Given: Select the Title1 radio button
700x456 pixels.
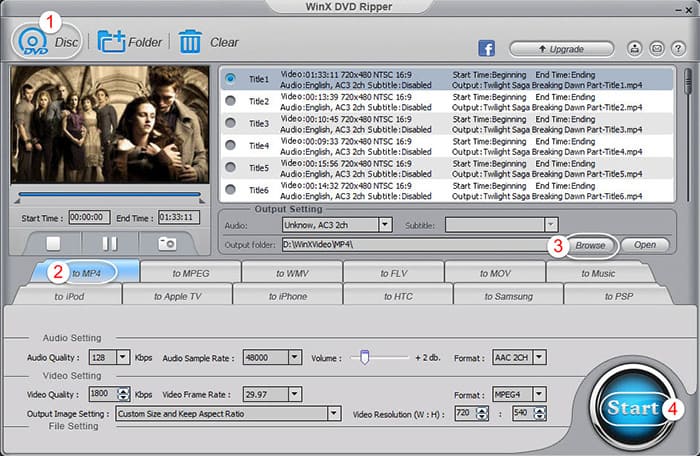Looking at the screenshot, I should point(230,79).
